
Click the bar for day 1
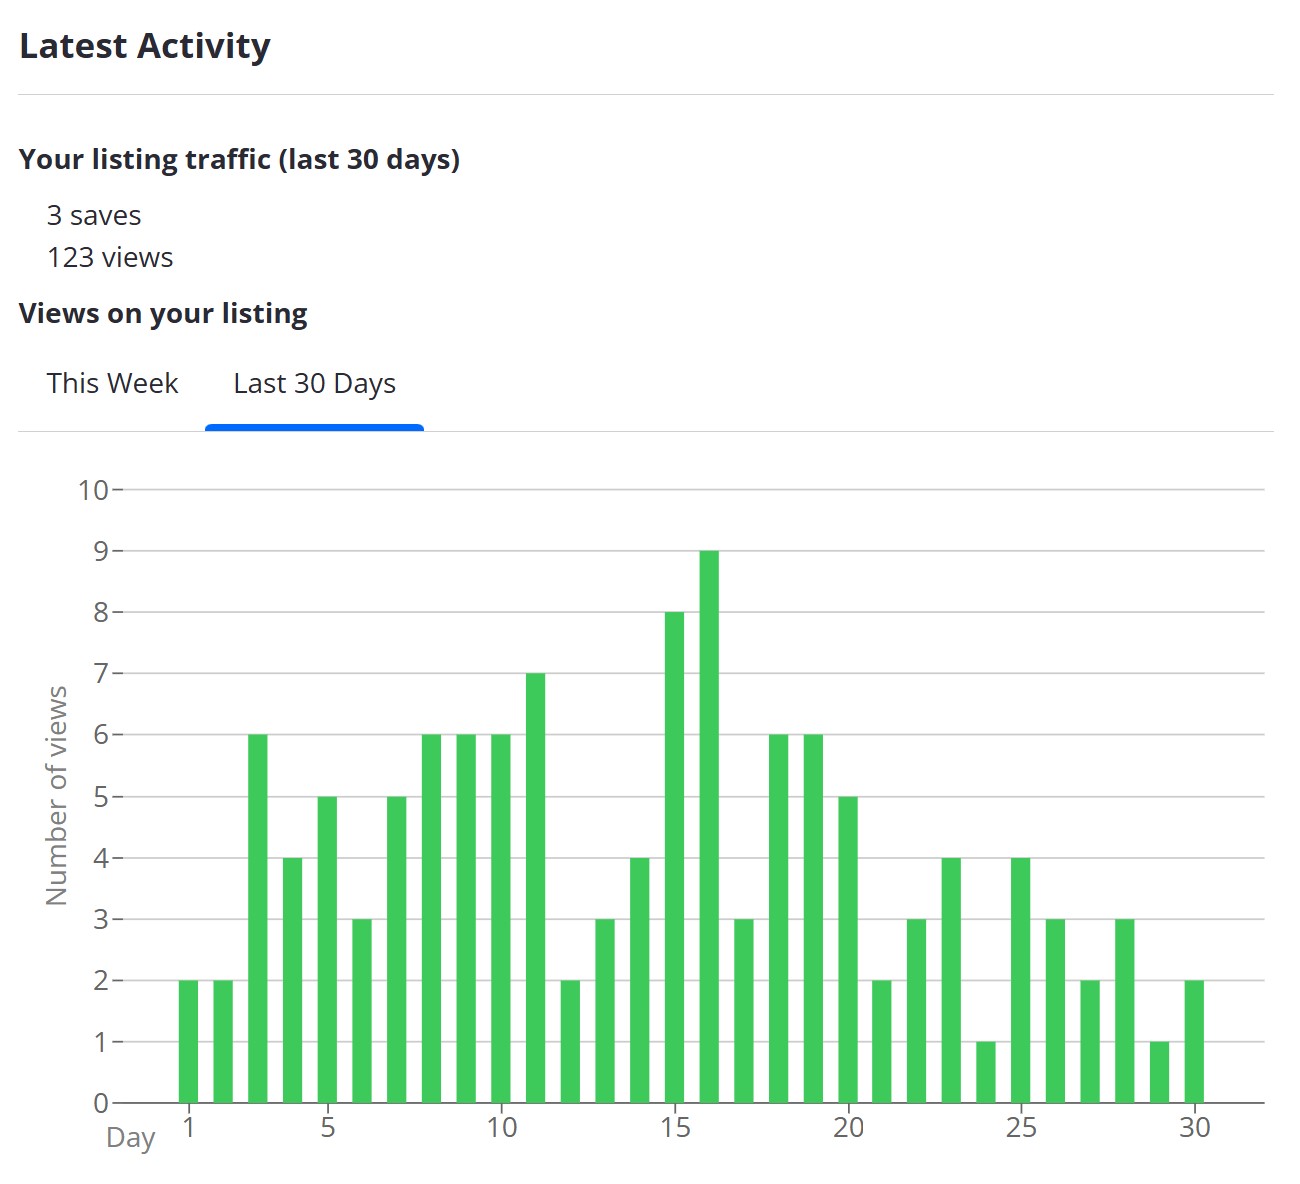(x=188, y=1041)
